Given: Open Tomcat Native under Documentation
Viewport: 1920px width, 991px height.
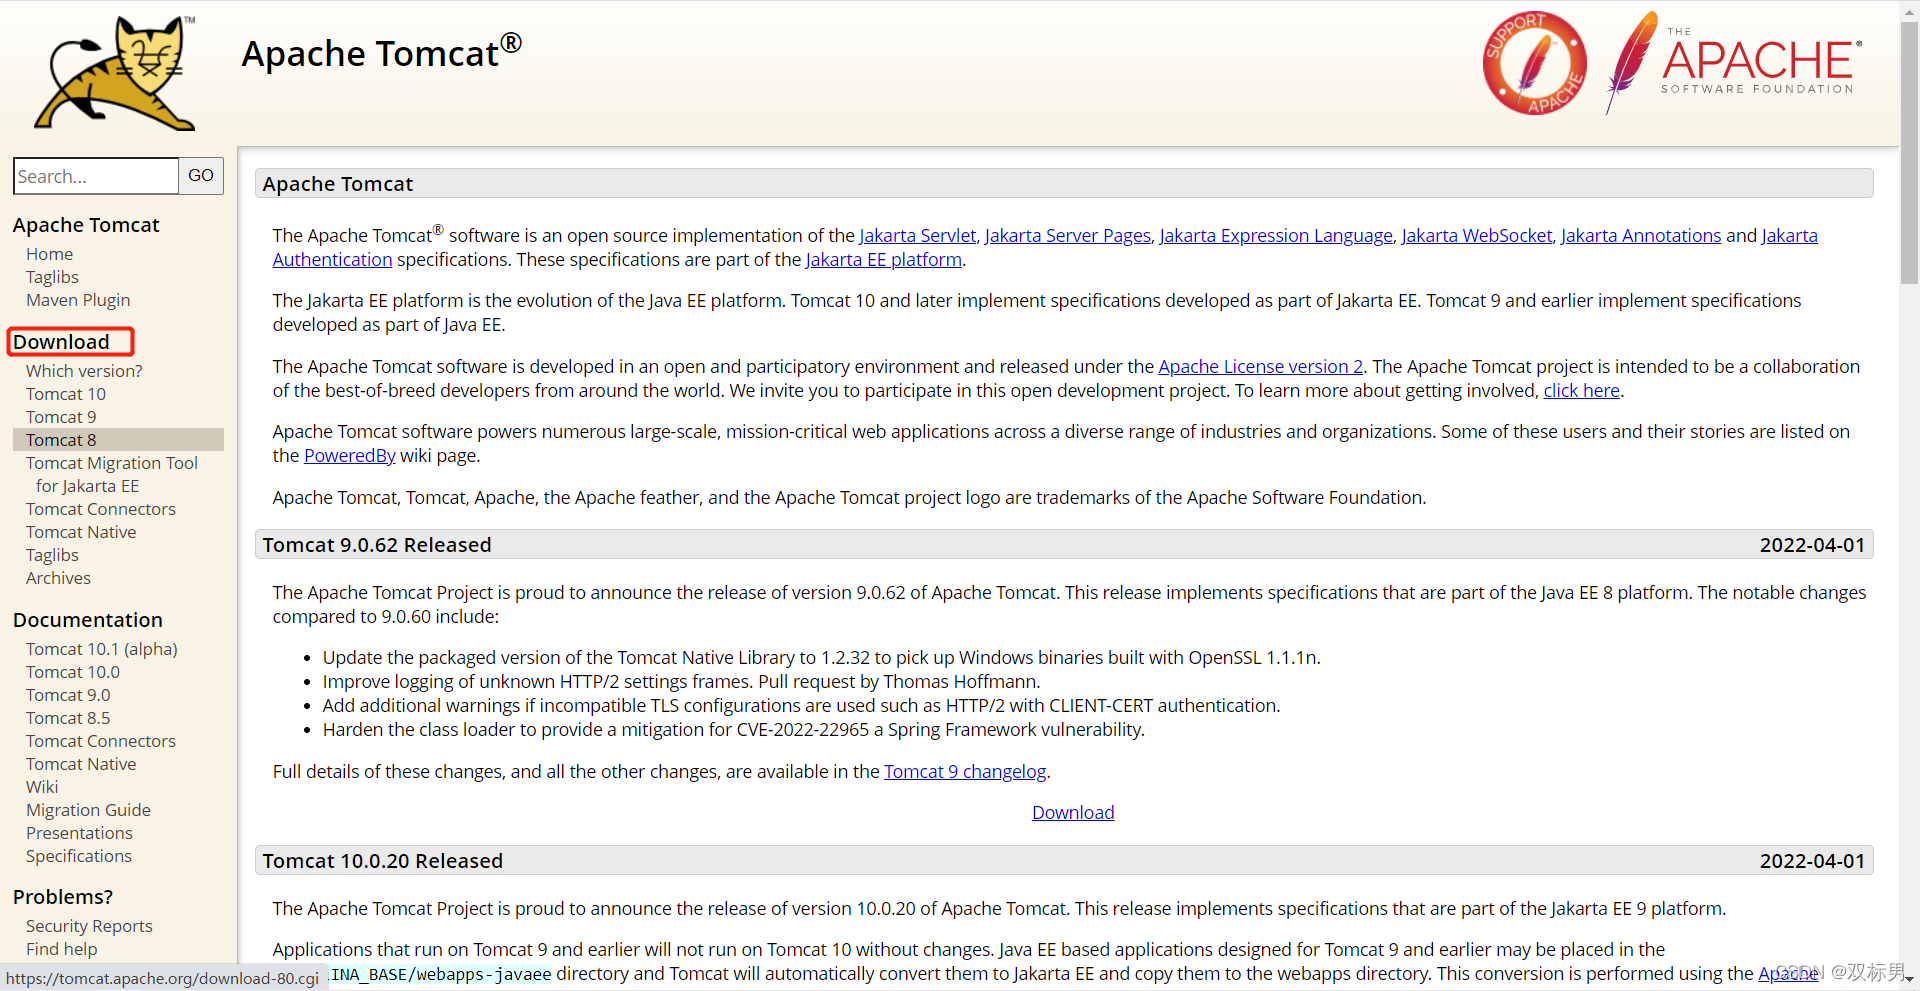Looking at the screenshot, I should [81, 764].
